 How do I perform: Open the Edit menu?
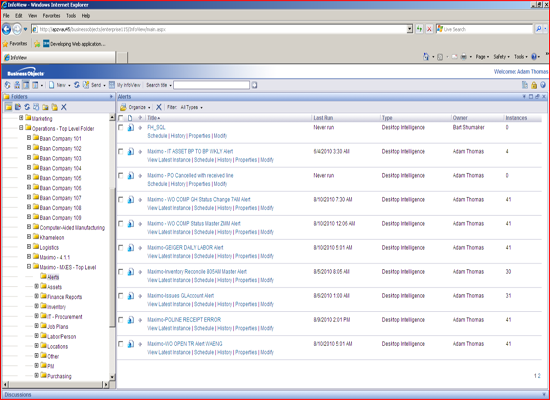point(19,16)
